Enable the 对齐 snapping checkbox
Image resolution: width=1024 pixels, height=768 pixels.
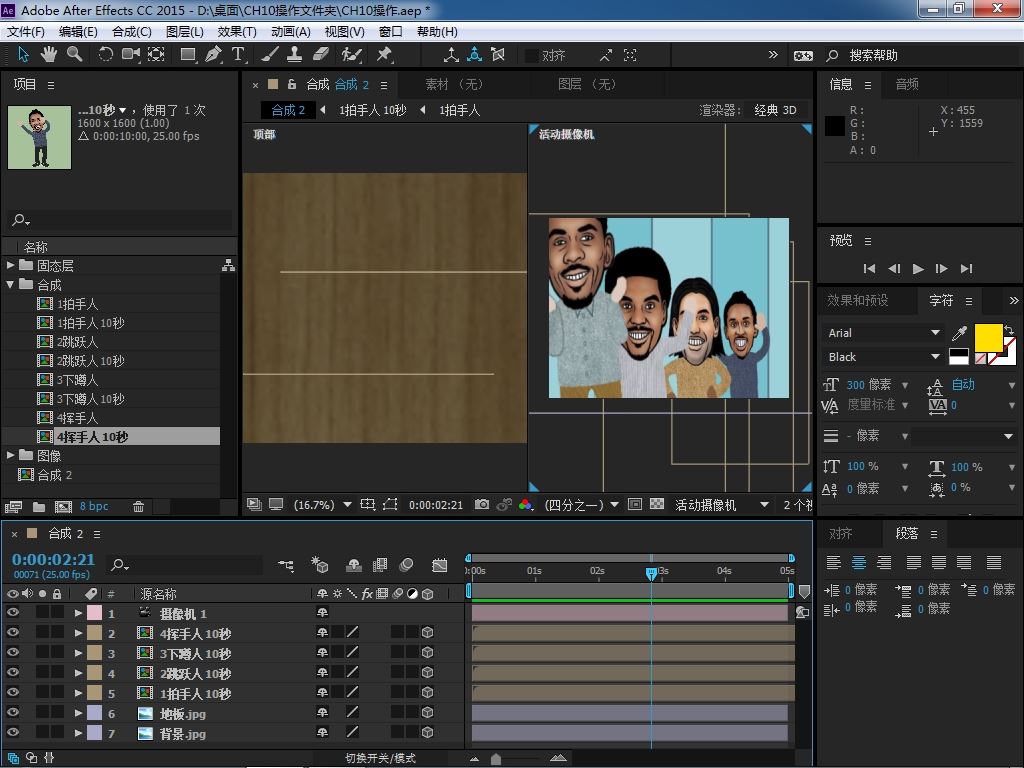532,55
